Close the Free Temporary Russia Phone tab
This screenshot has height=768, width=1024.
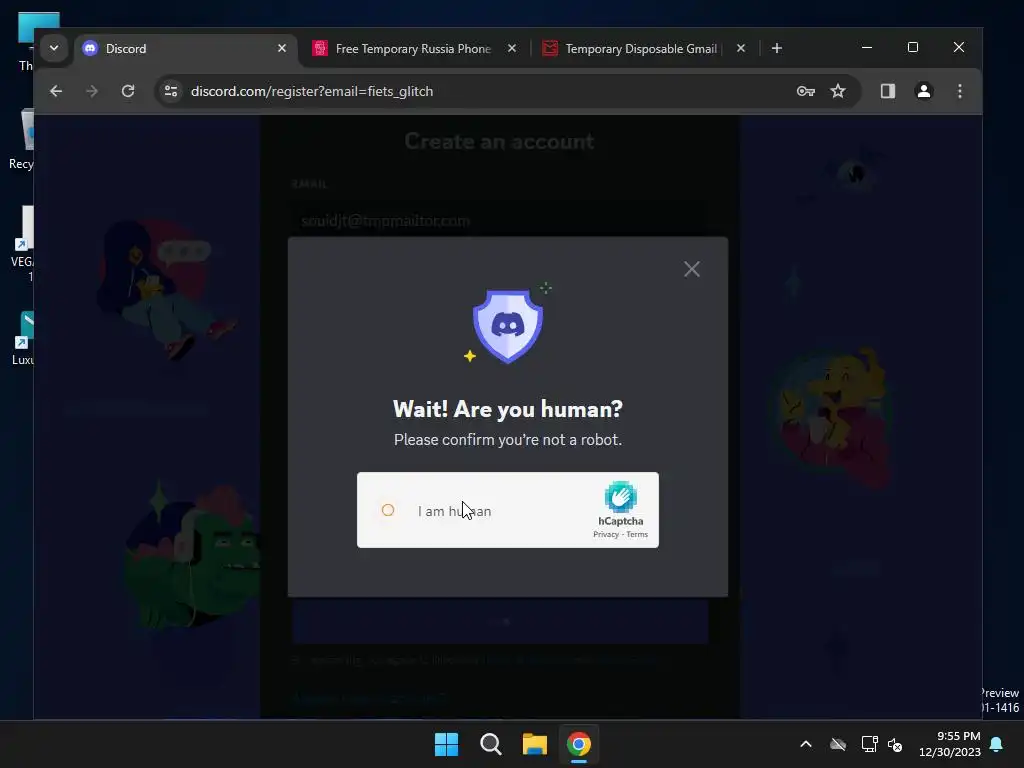coord(512,48)
